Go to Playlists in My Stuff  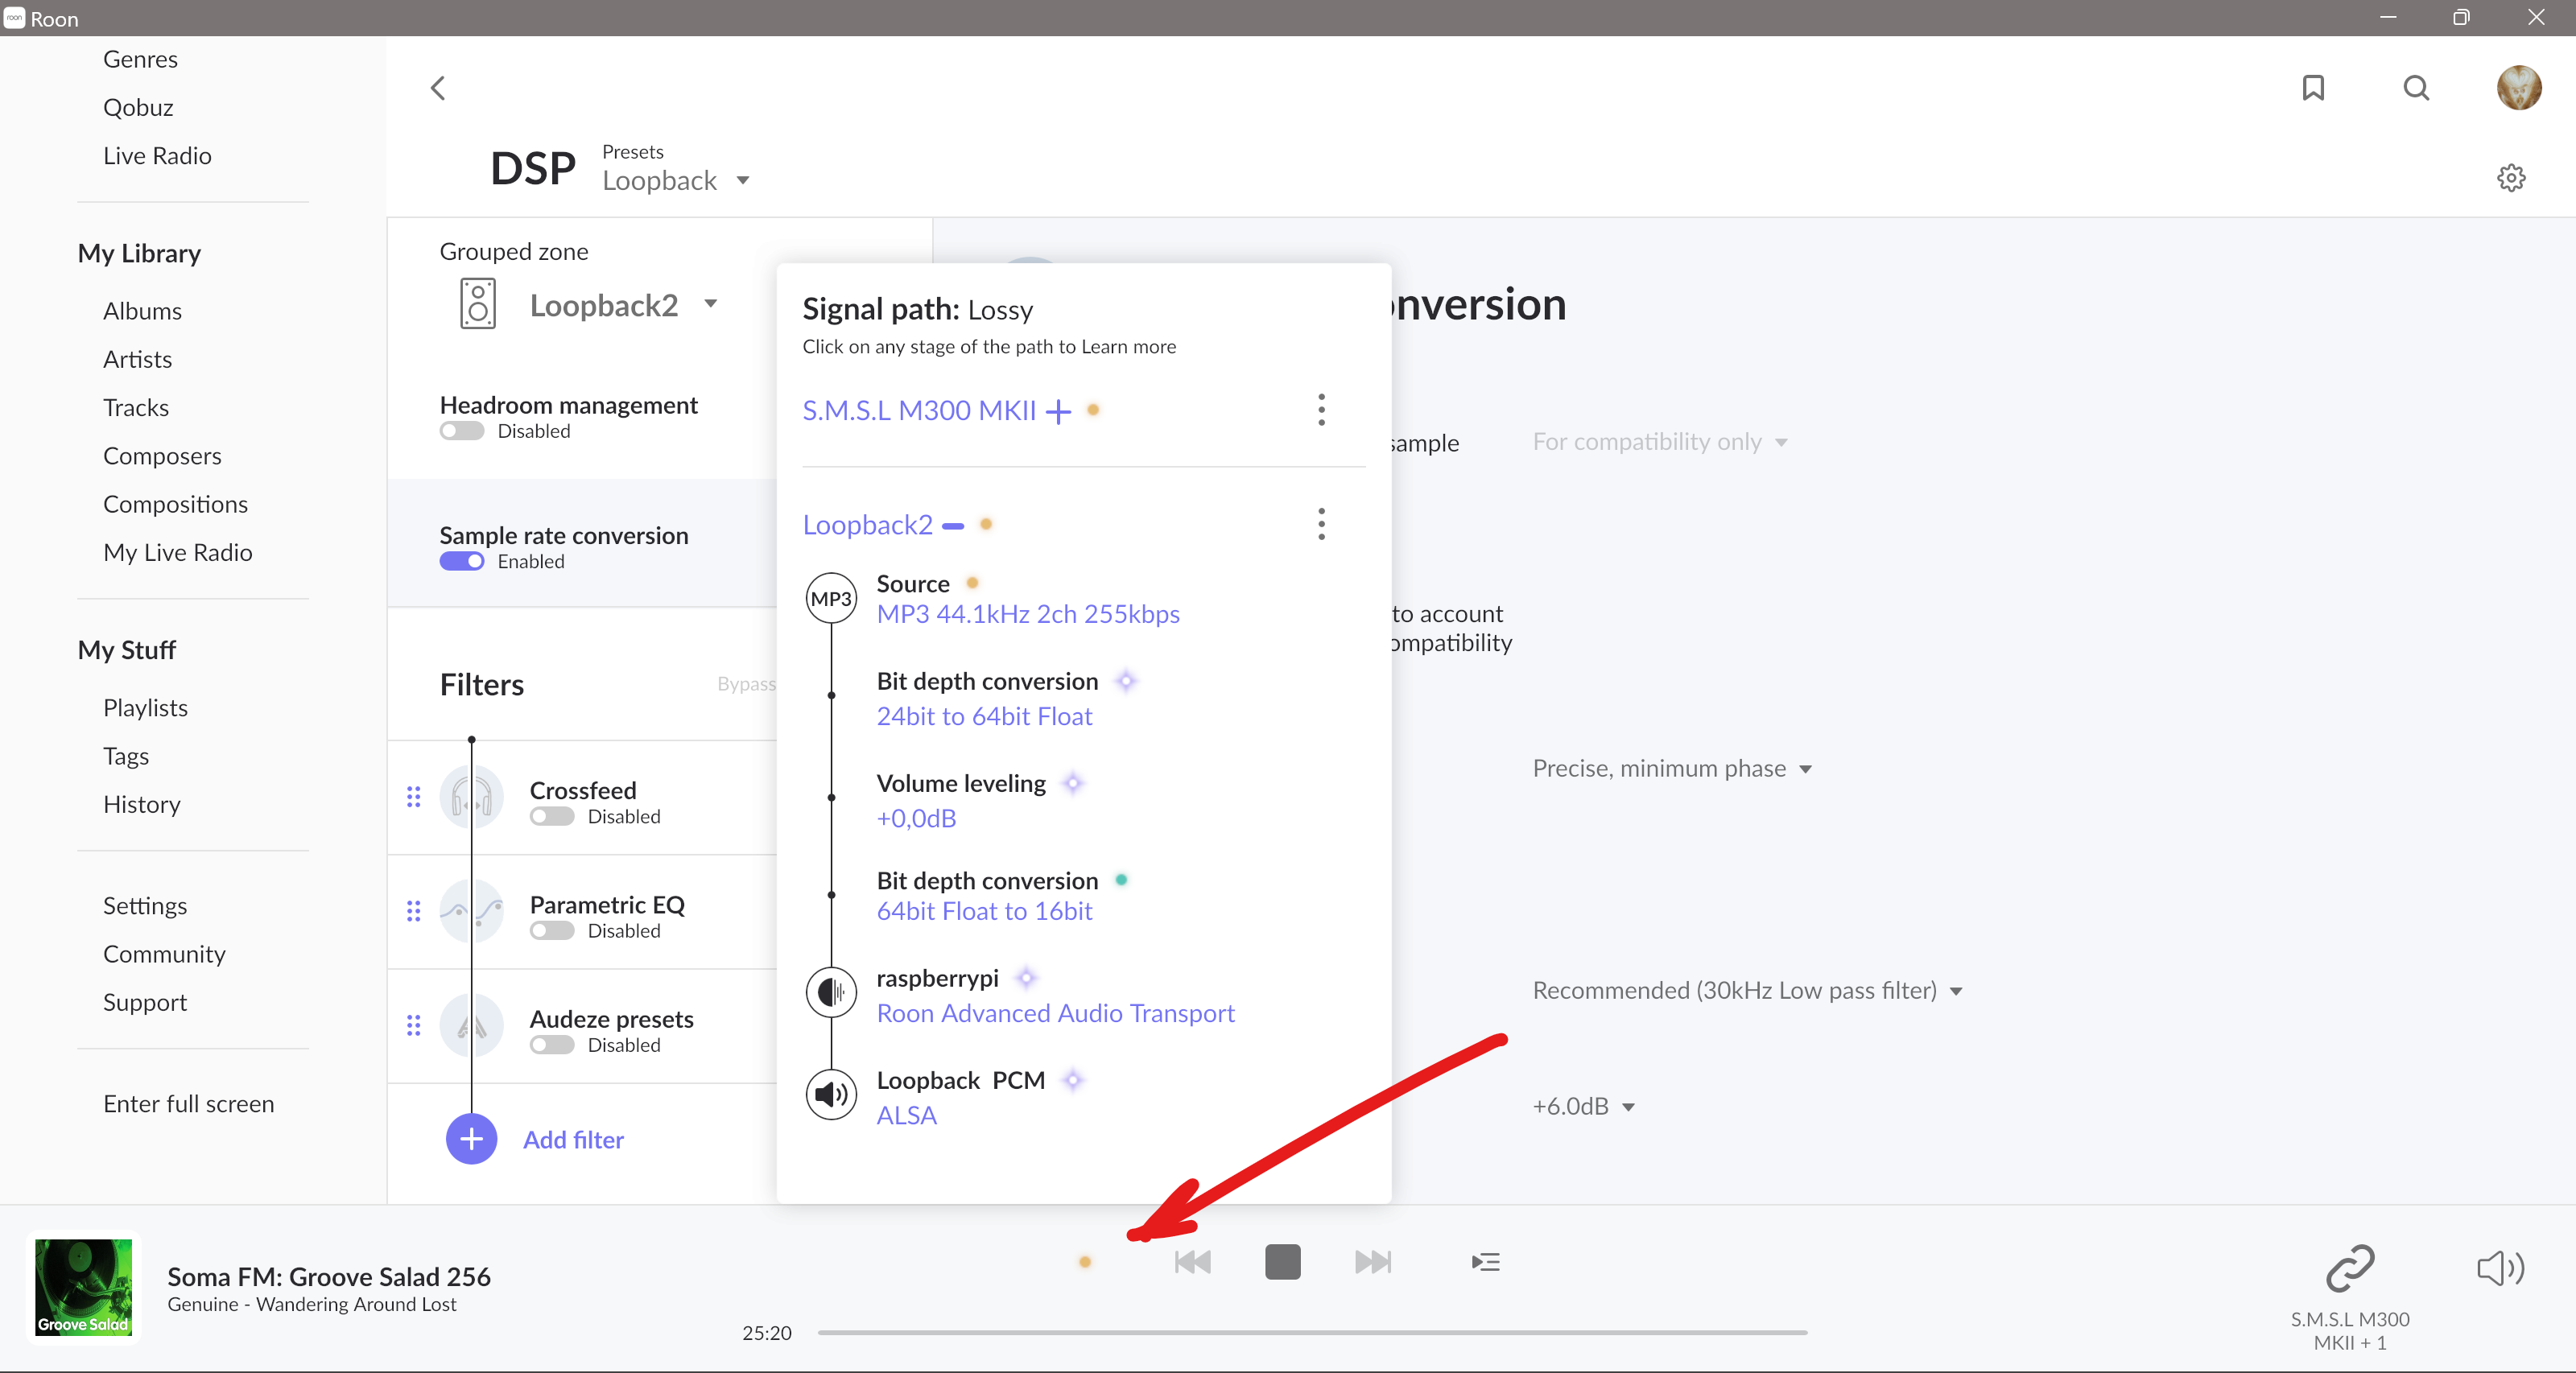pos(145,708)
